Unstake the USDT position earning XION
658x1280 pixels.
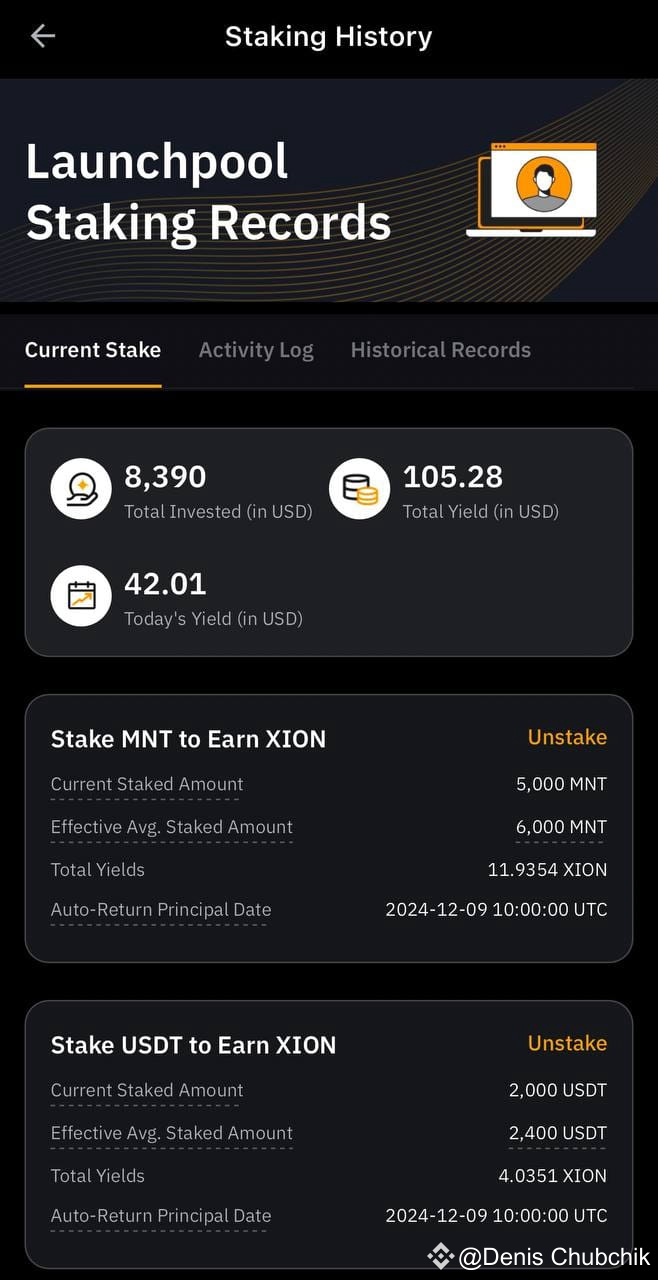(567, 1044)
